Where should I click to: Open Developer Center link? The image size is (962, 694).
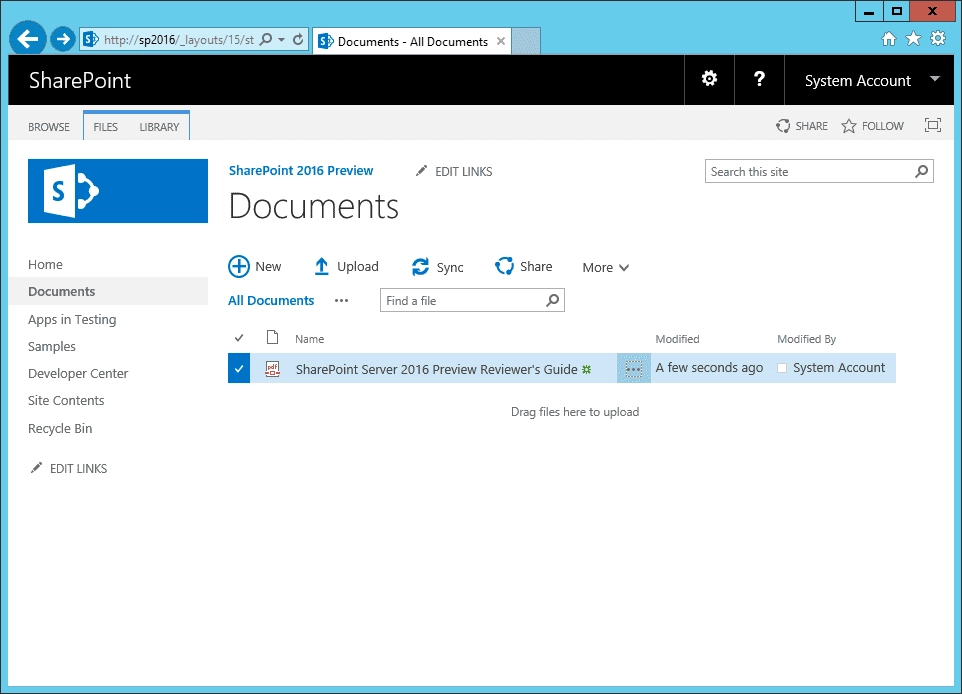(x=78, y=374)
